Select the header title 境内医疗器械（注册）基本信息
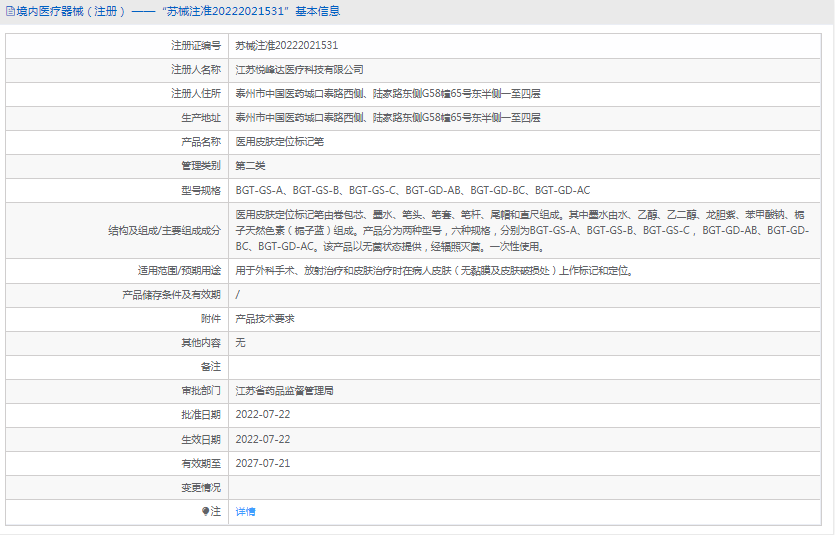The height and width of the screenshot is (535, 835). 178,11
